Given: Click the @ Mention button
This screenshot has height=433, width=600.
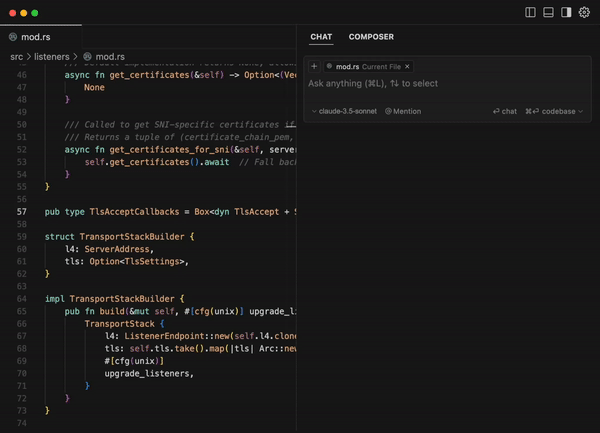Looking at the screenshot, I should 403,111.
